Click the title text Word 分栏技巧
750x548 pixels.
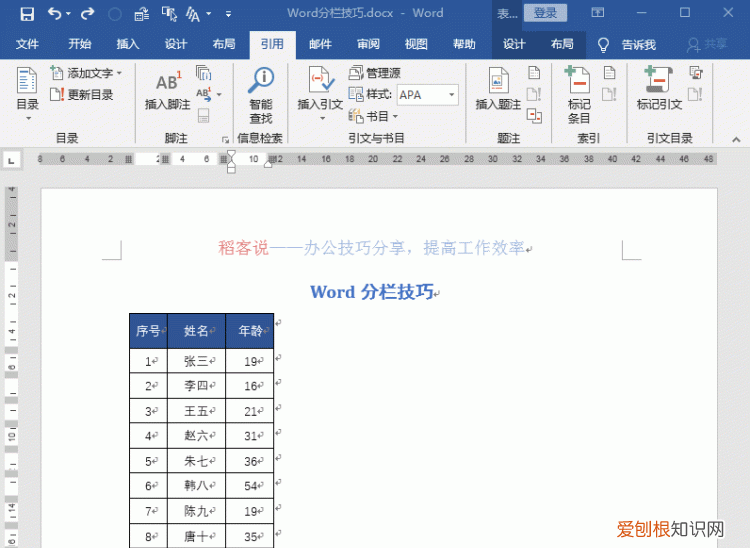372,292
